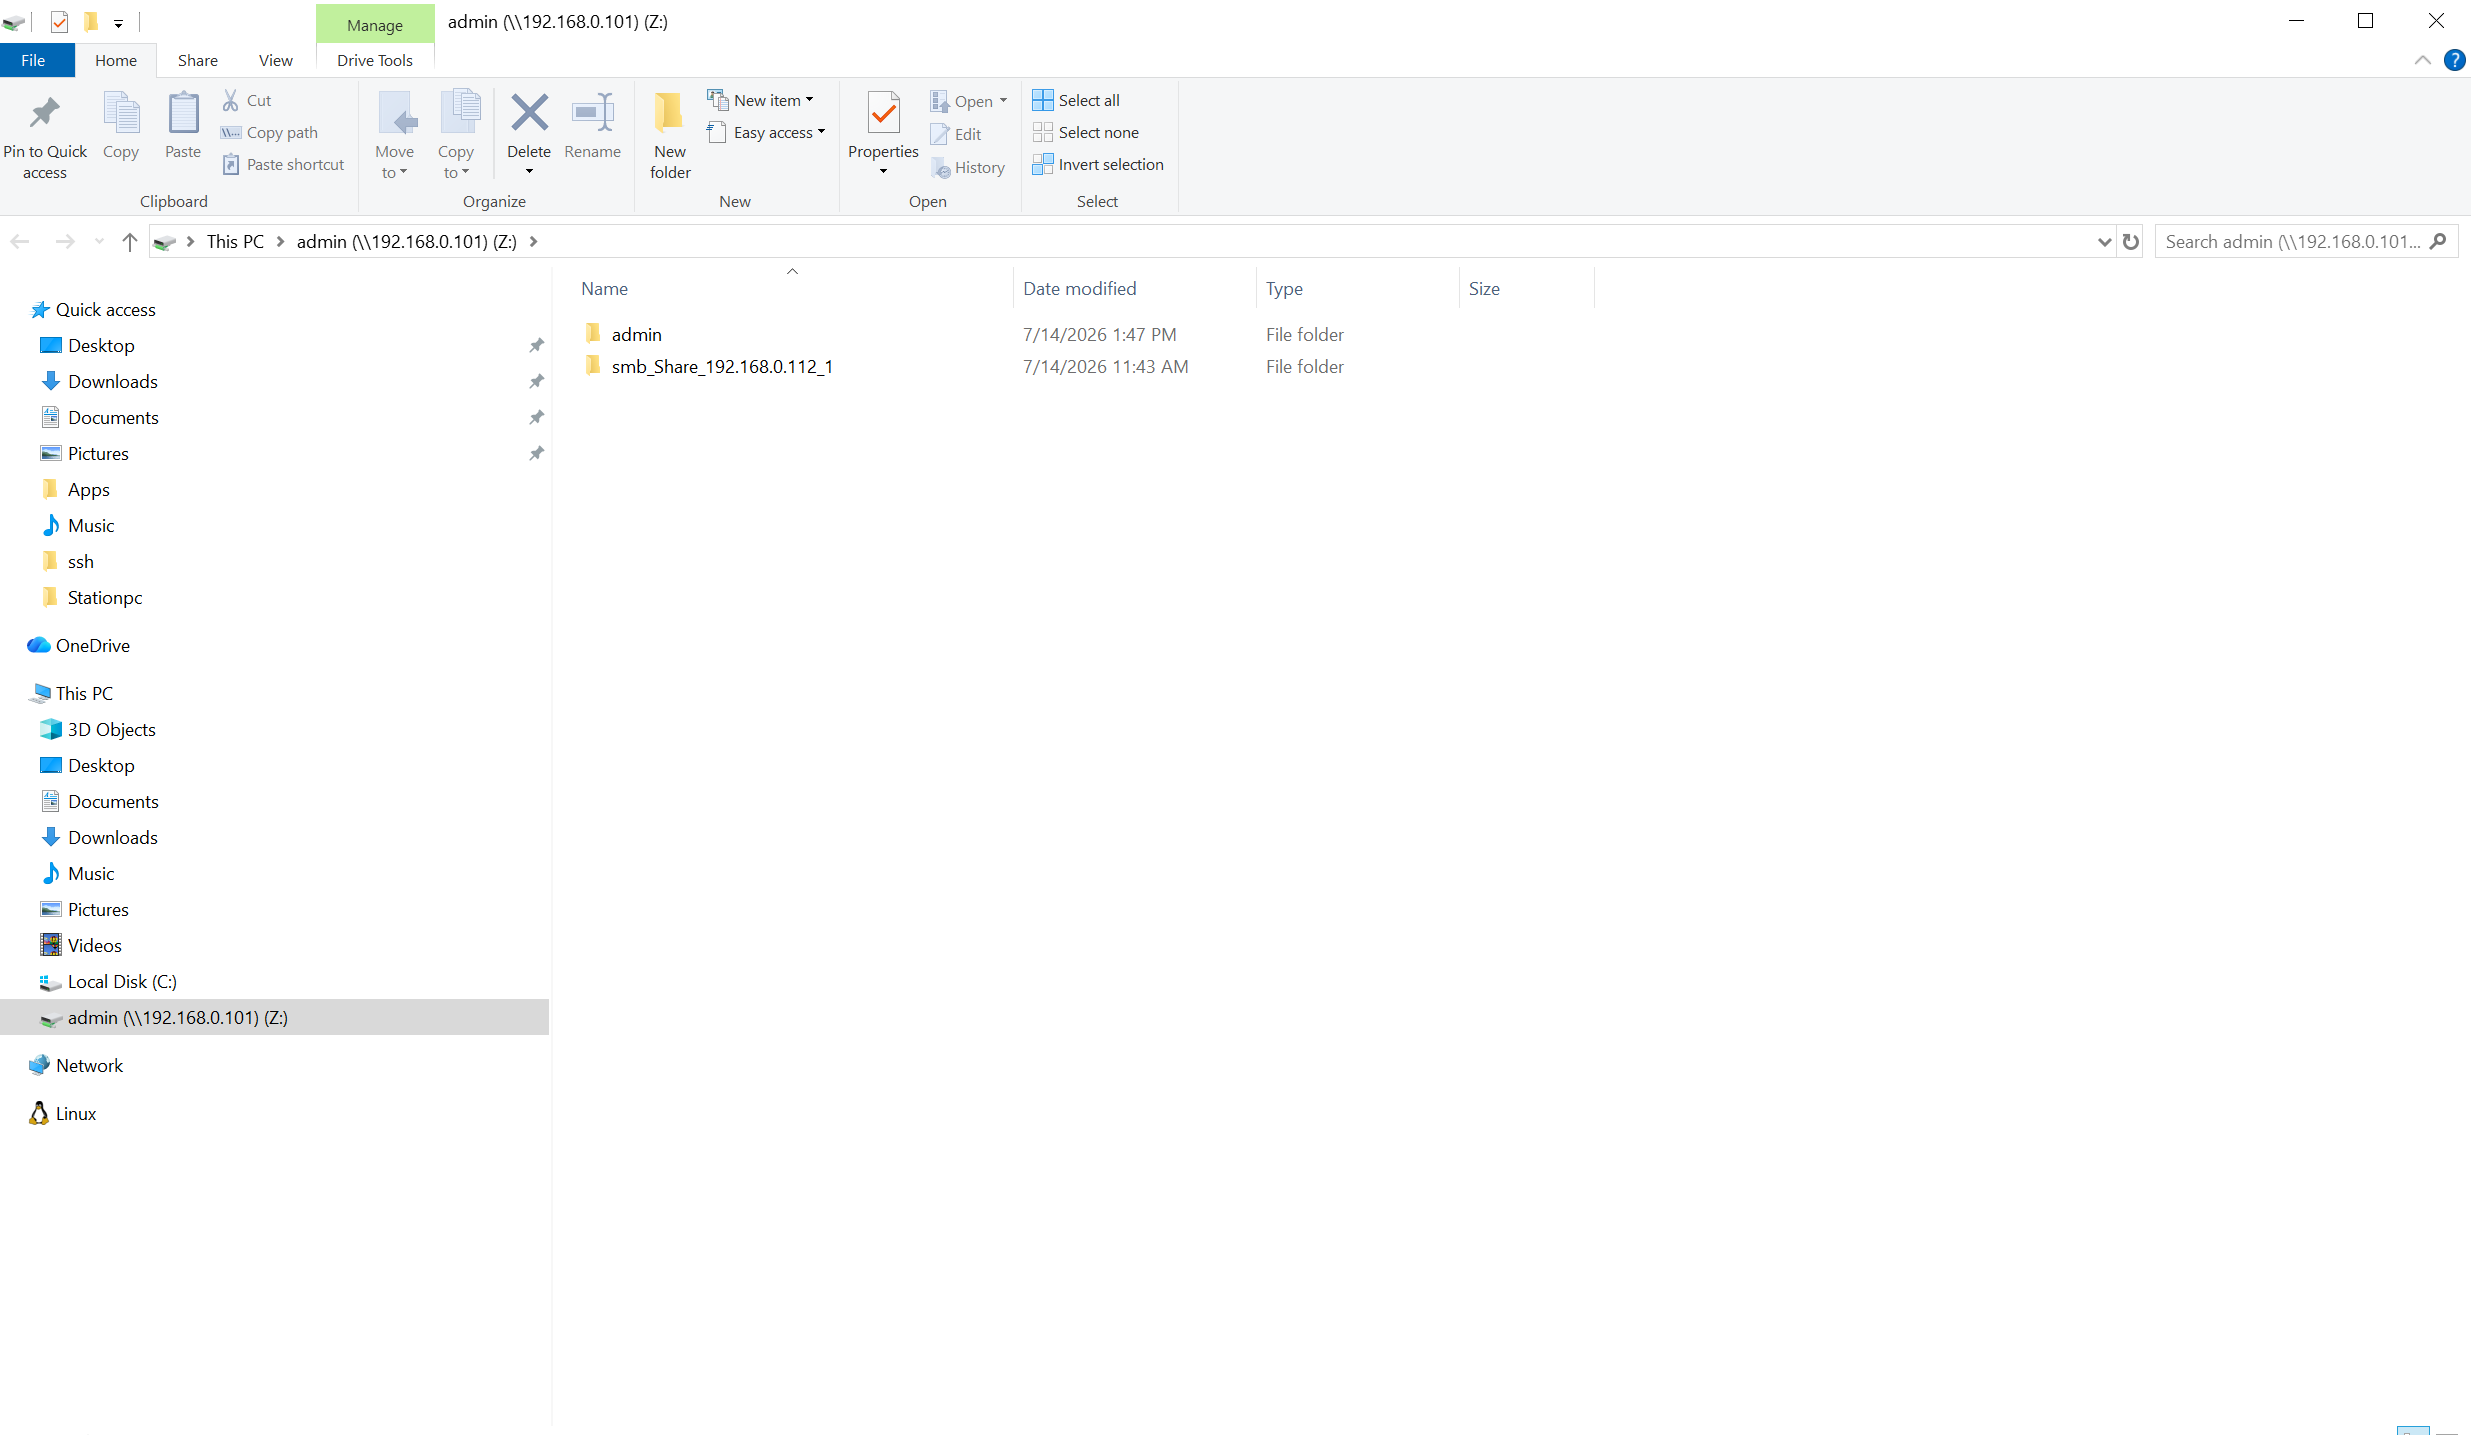The width and height of the screenshot is (2472, 1435).
Task: Collapse the ribbon with the chevron
Action: click(x=2422, y=60)
